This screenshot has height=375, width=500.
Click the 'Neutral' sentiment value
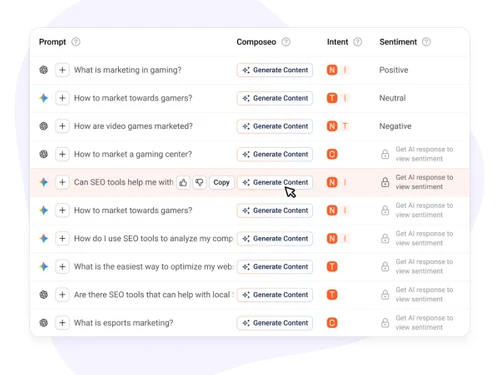point(393,98)
